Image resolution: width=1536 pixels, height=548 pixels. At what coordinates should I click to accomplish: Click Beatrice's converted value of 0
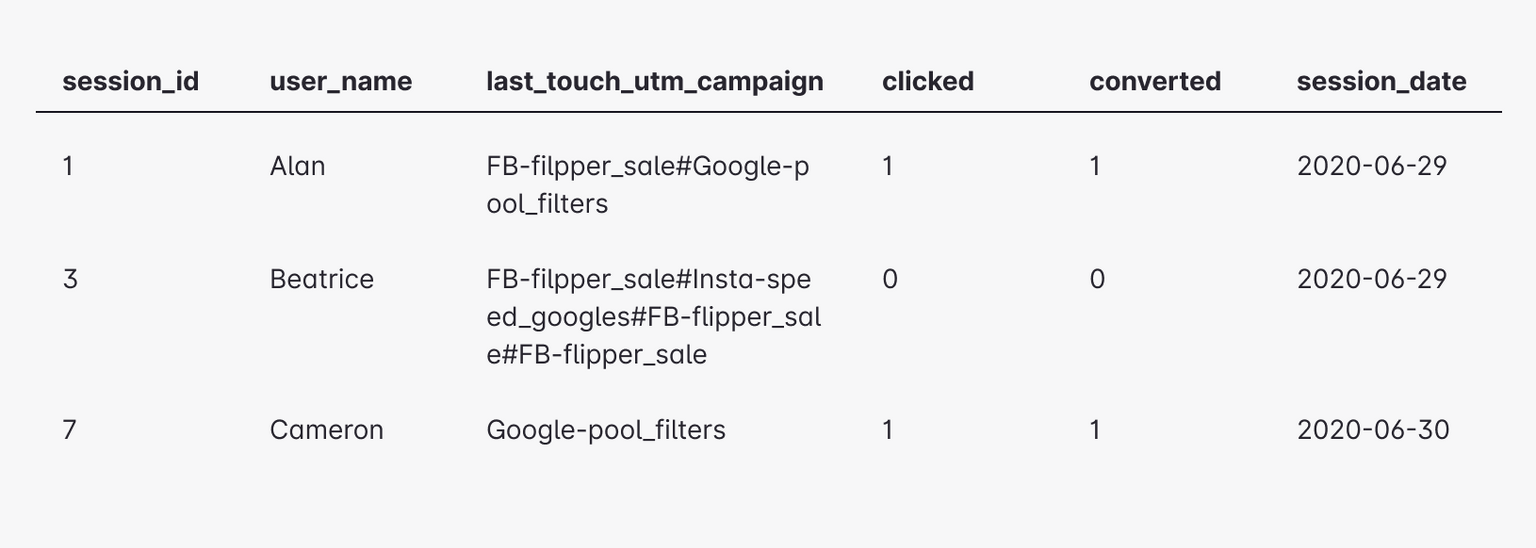pyautogui.click(x=1097, y=279)
